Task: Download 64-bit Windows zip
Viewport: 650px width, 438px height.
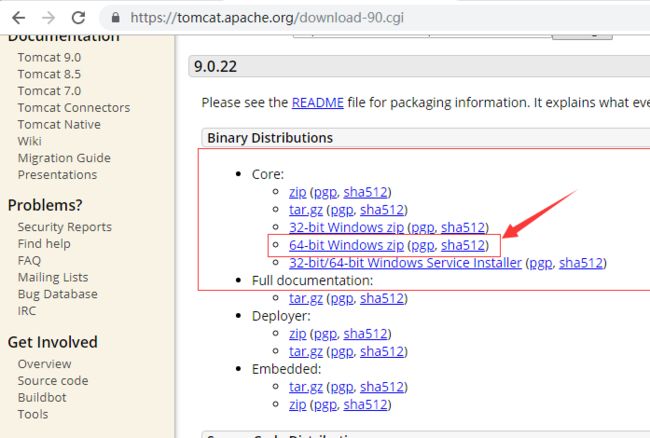Action: pos(347,245)
